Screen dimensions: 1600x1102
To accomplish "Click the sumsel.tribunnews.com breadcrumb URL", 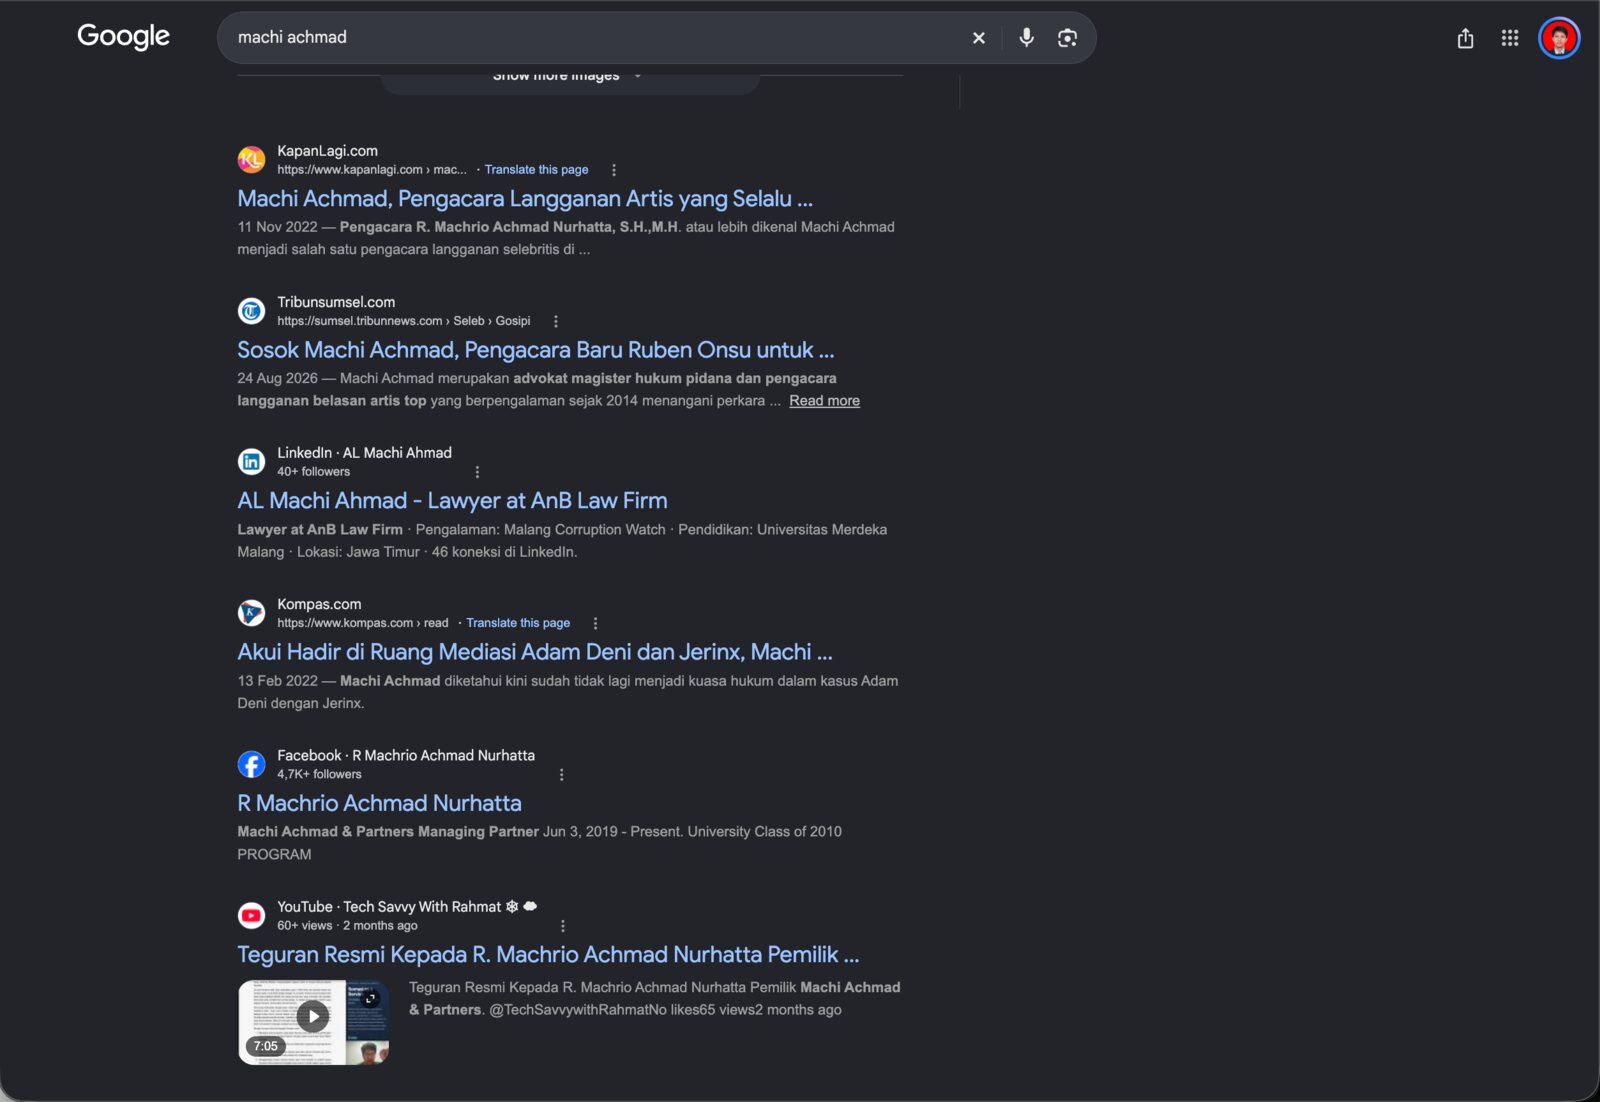I will coord(404,321).
